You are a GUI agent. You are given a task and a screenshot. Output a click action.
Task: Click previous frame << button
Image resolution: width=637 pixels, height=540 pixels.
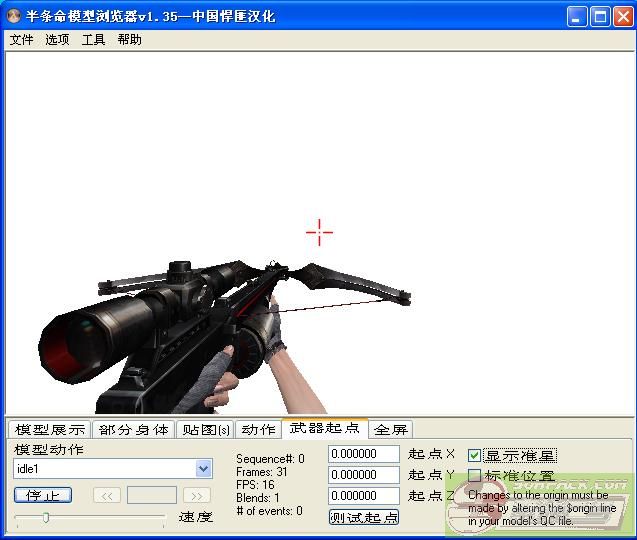pyautogui.click(x=107, y=495)
